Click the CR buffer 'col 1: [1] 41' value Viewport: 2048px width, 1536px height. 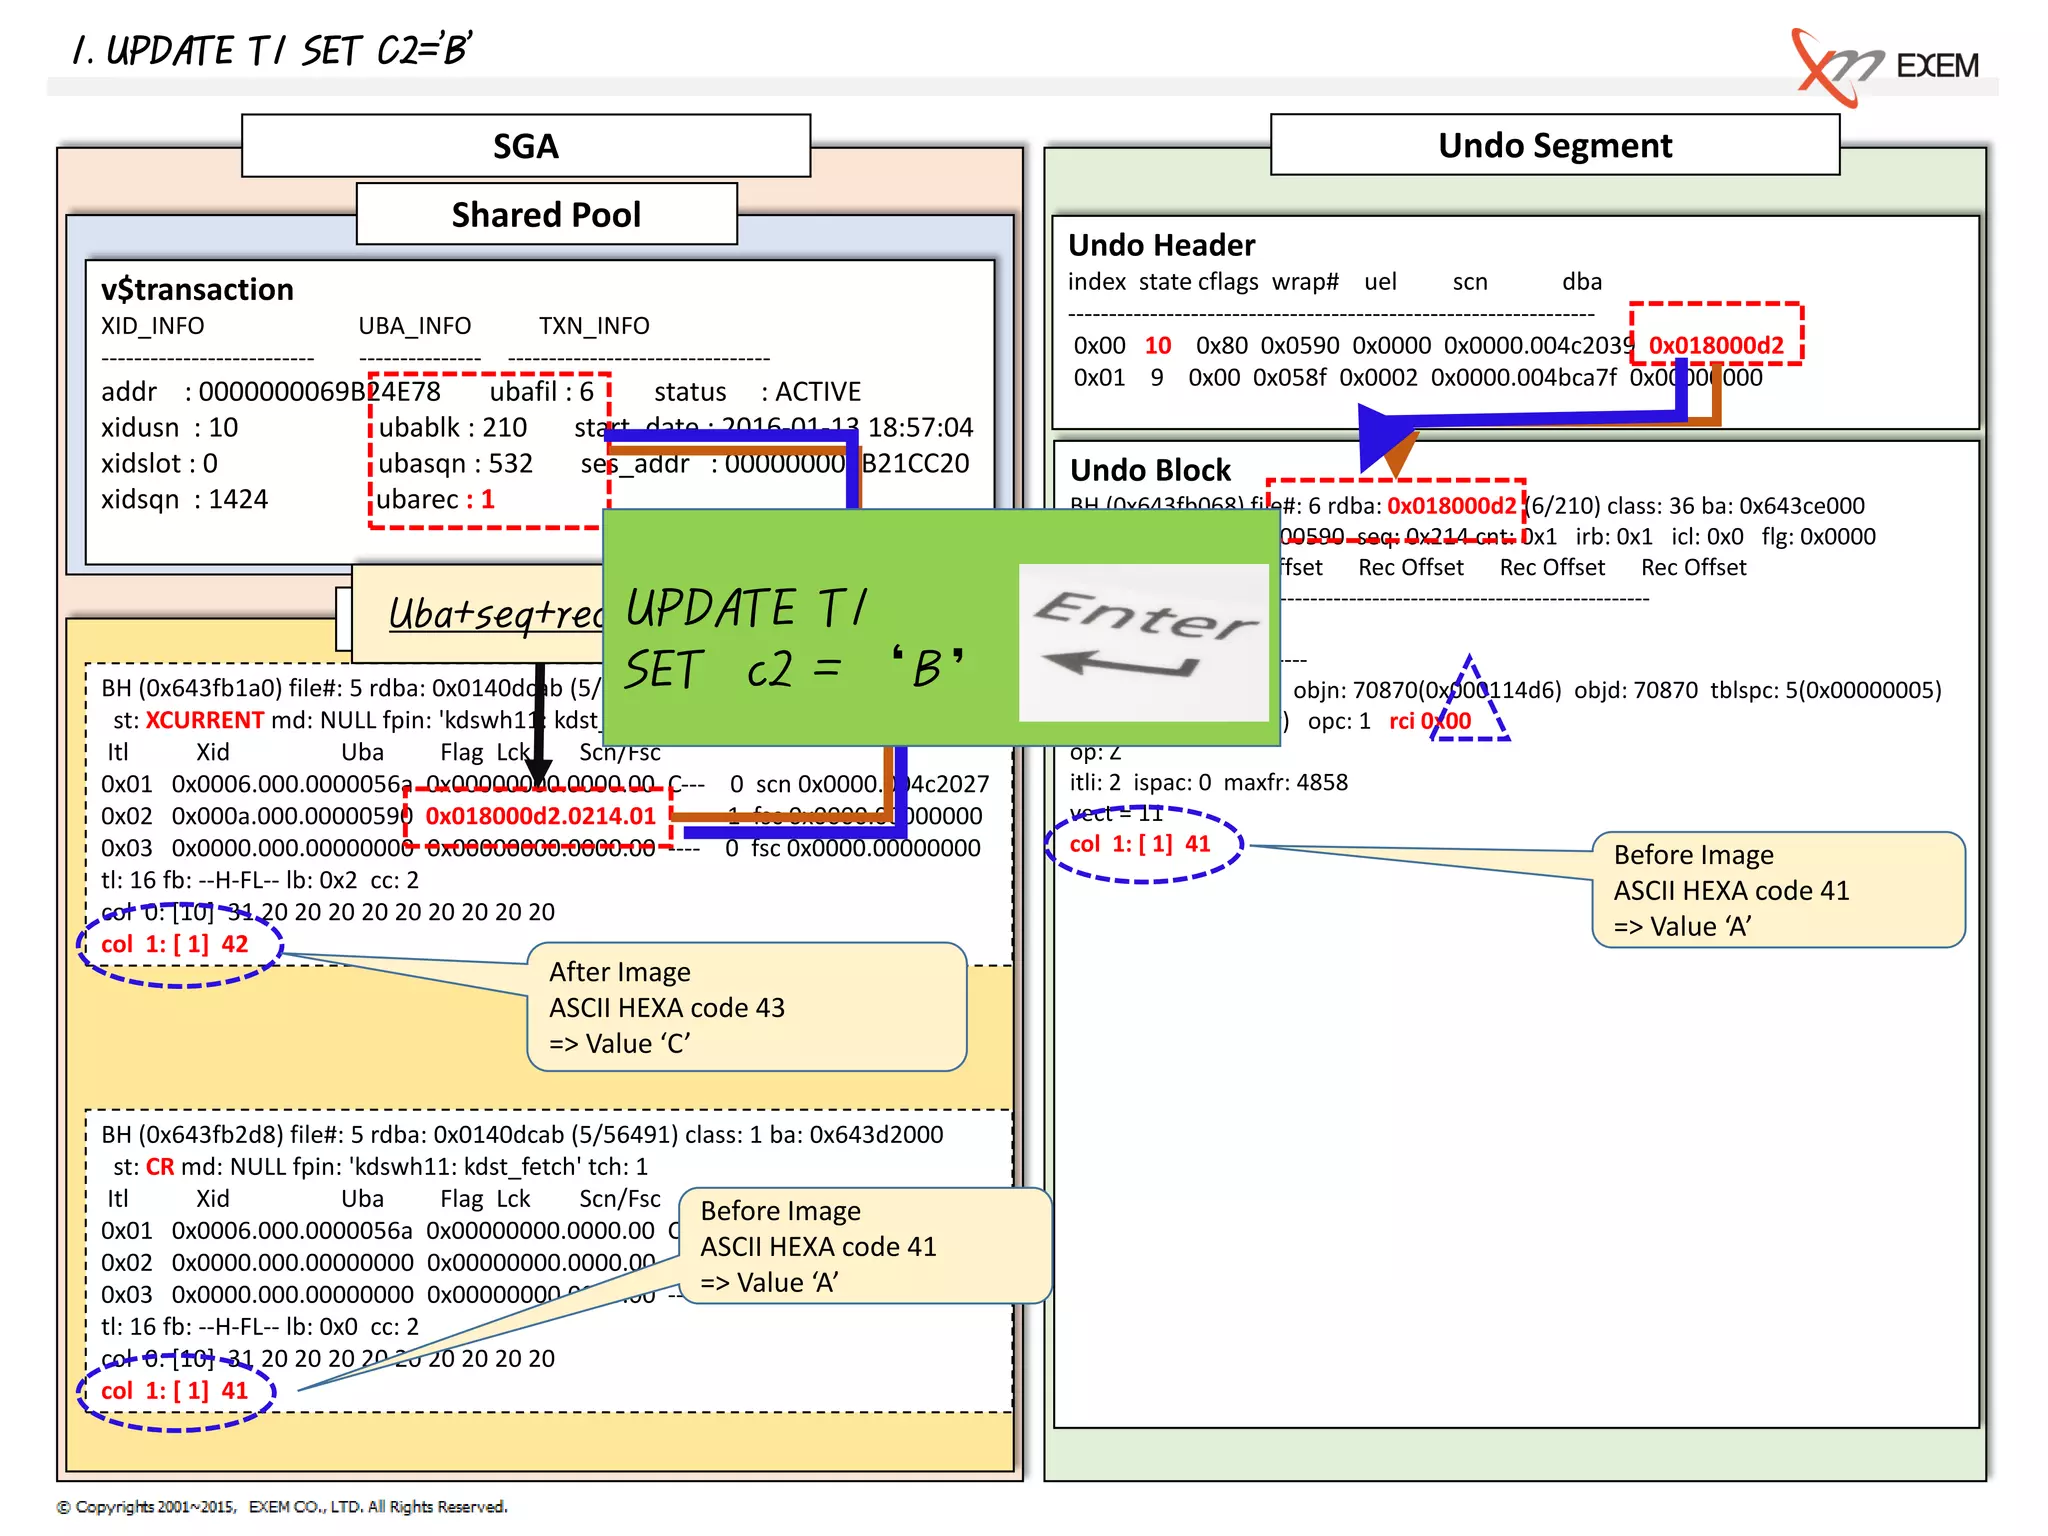coord(175,1390)
